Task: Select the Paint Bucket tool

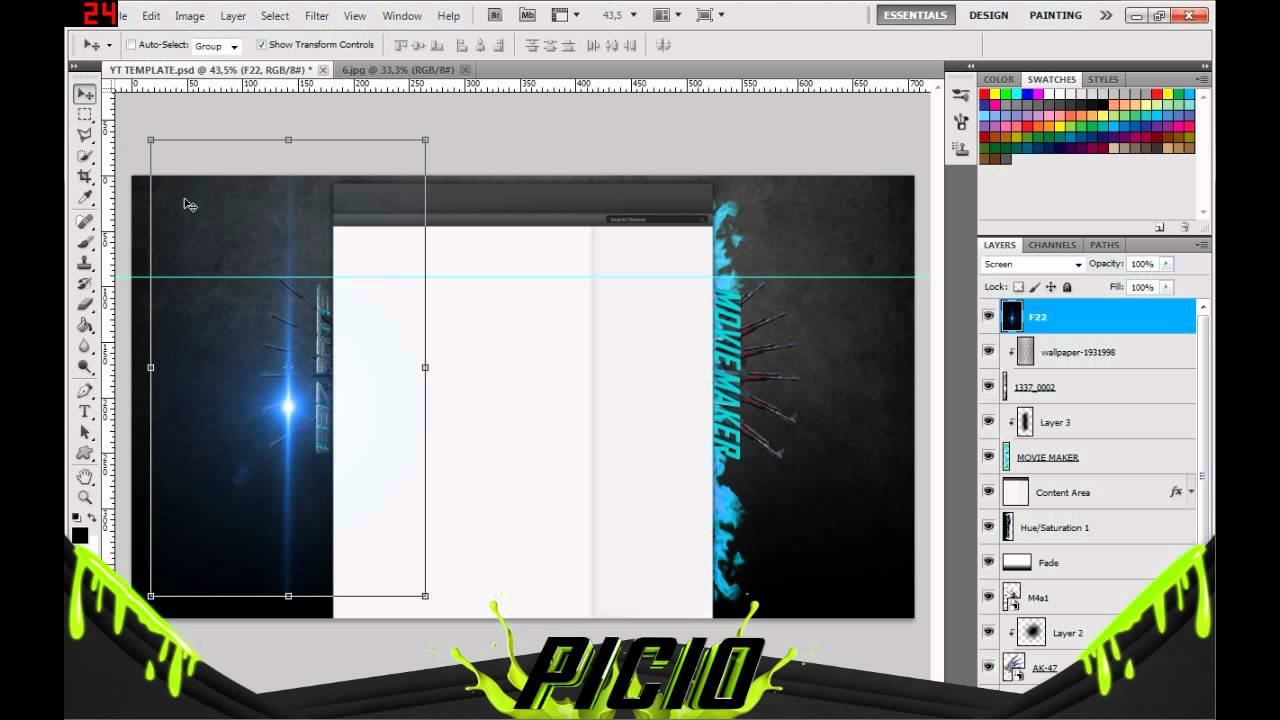Action: point(85,326)
